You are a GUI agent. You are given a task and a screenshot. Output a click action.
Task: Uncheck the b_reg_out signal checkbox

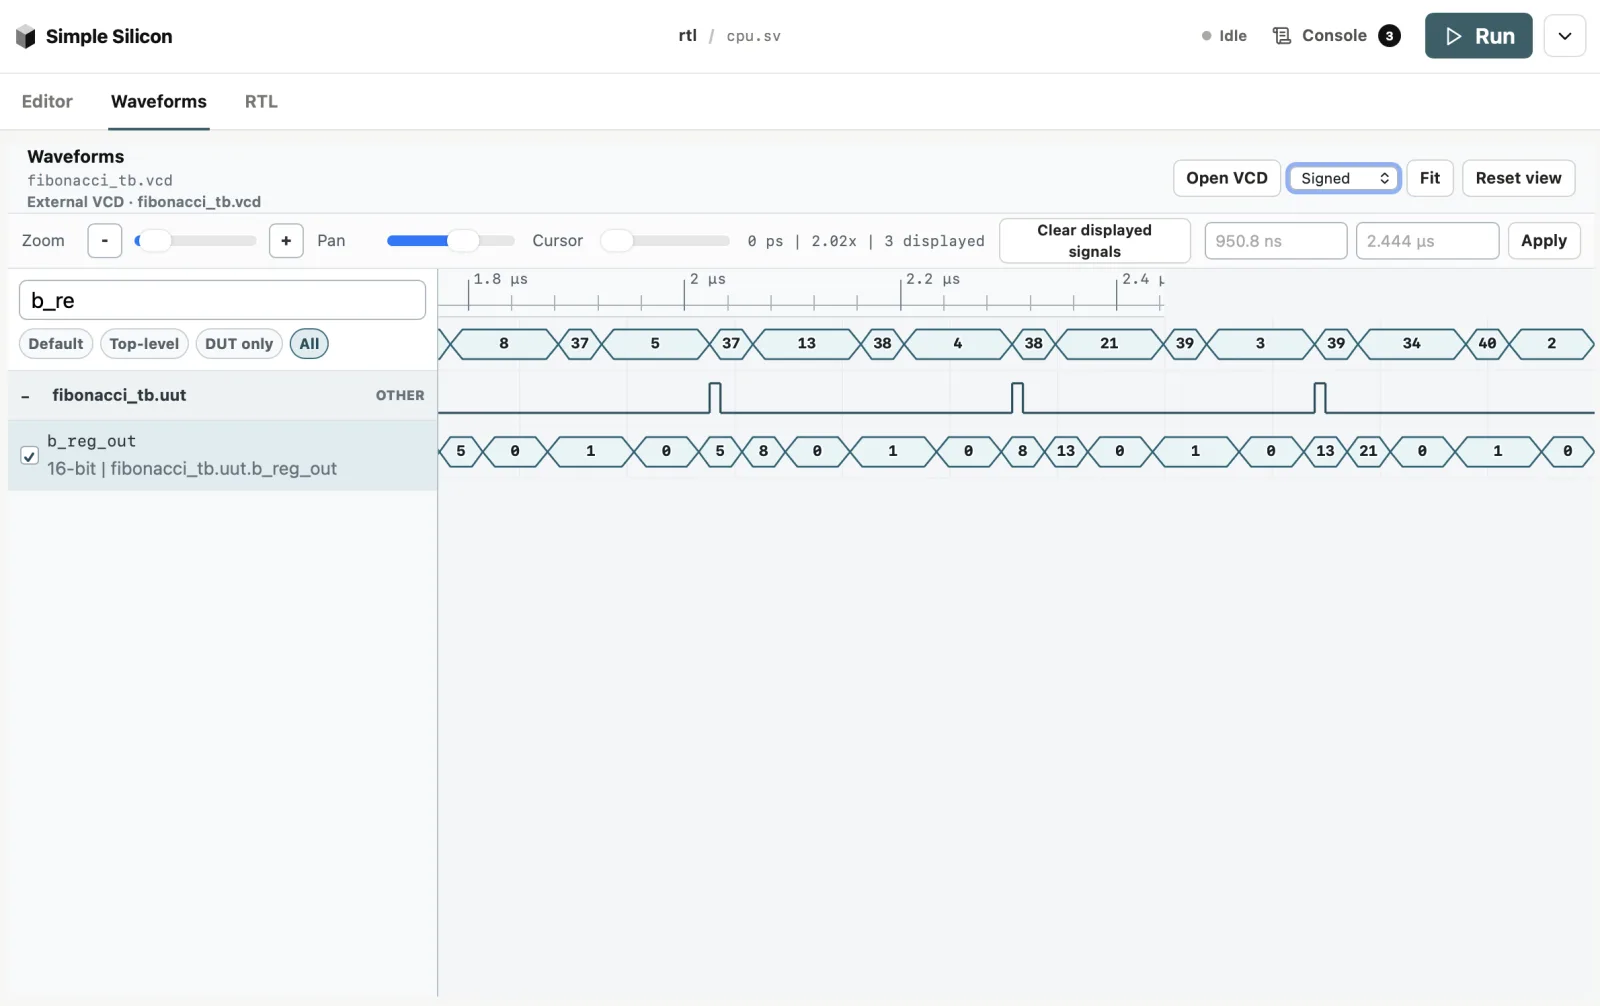click(x=30, y=456)
